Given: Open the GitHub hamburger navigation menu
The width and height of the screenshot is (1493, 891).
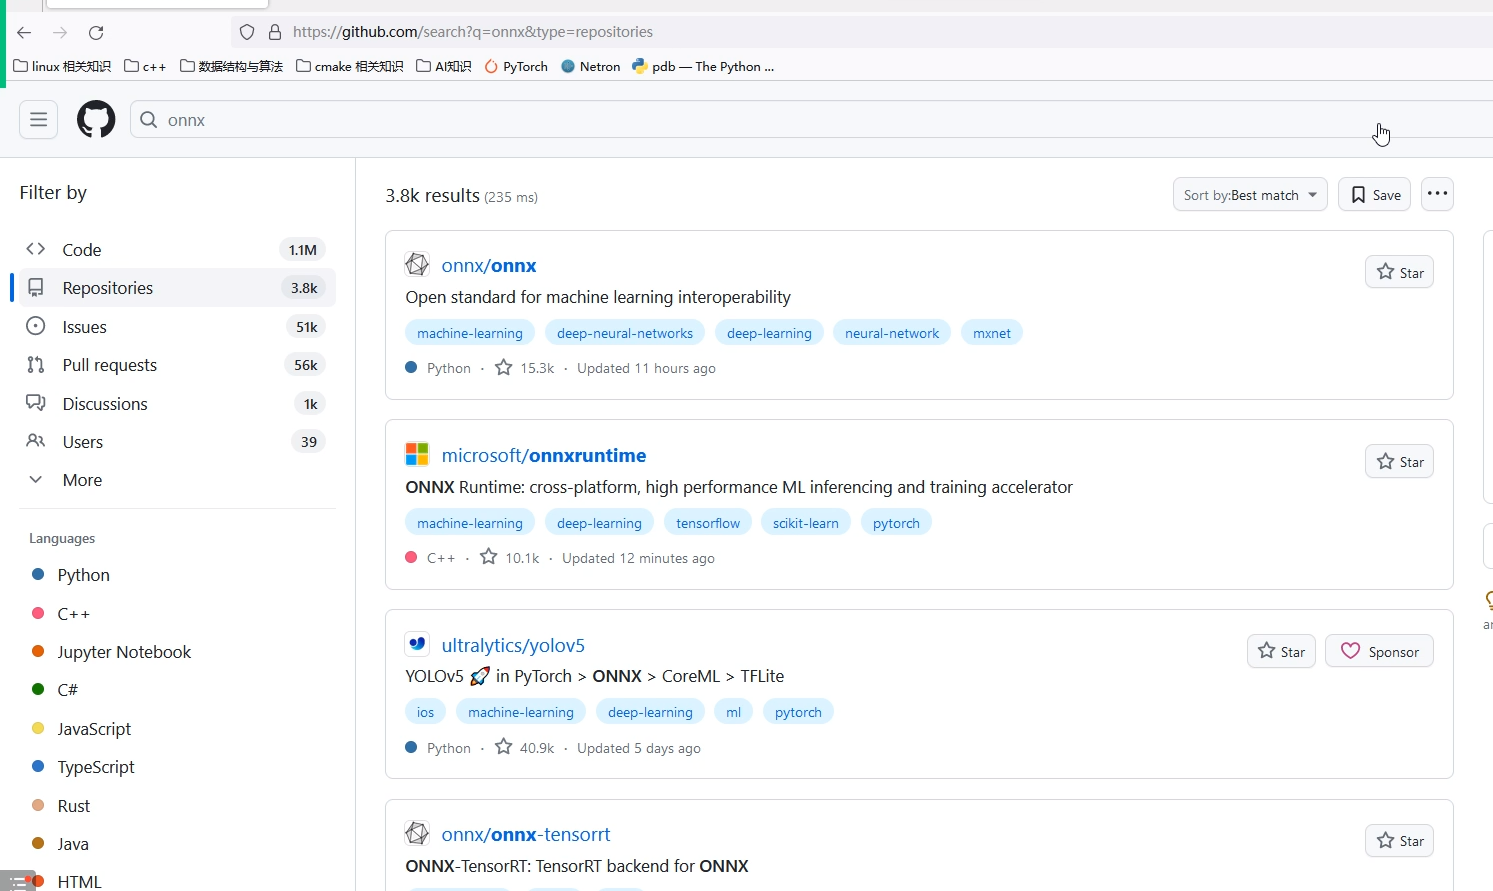Looking at the screenshot, I should coord(38,120).
